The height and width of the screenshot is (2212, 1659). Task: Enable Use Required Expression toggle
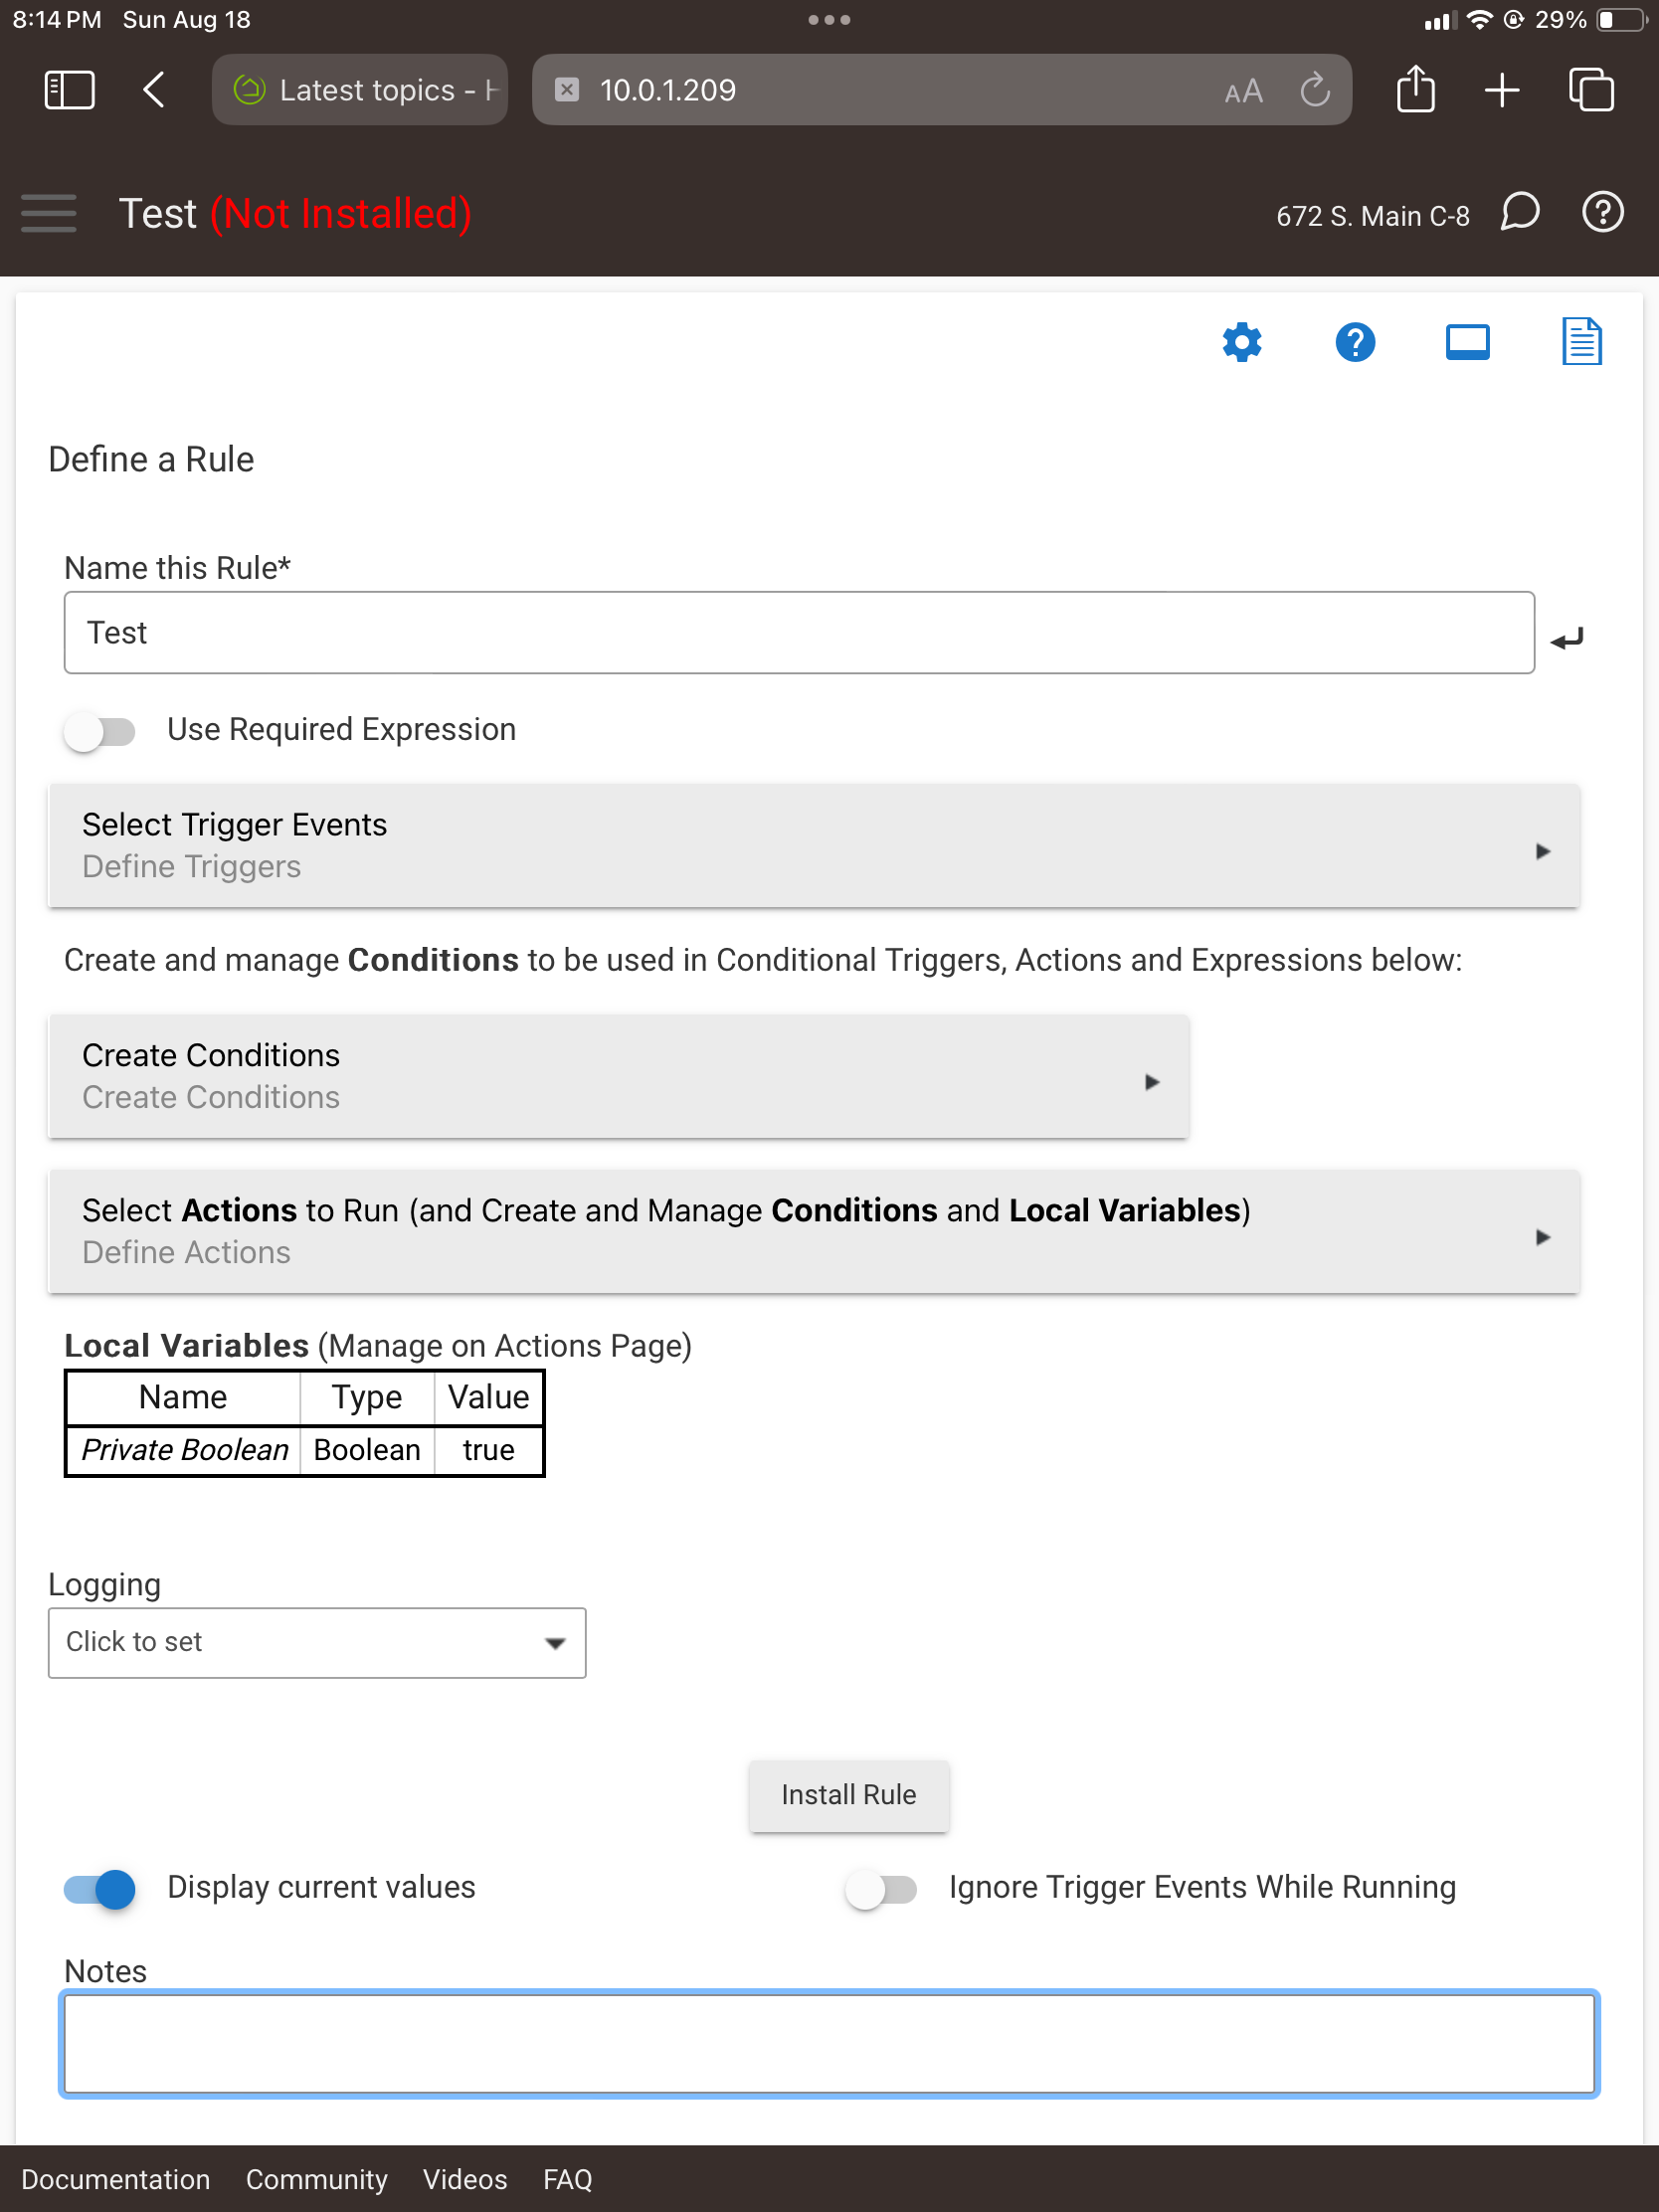100,731
